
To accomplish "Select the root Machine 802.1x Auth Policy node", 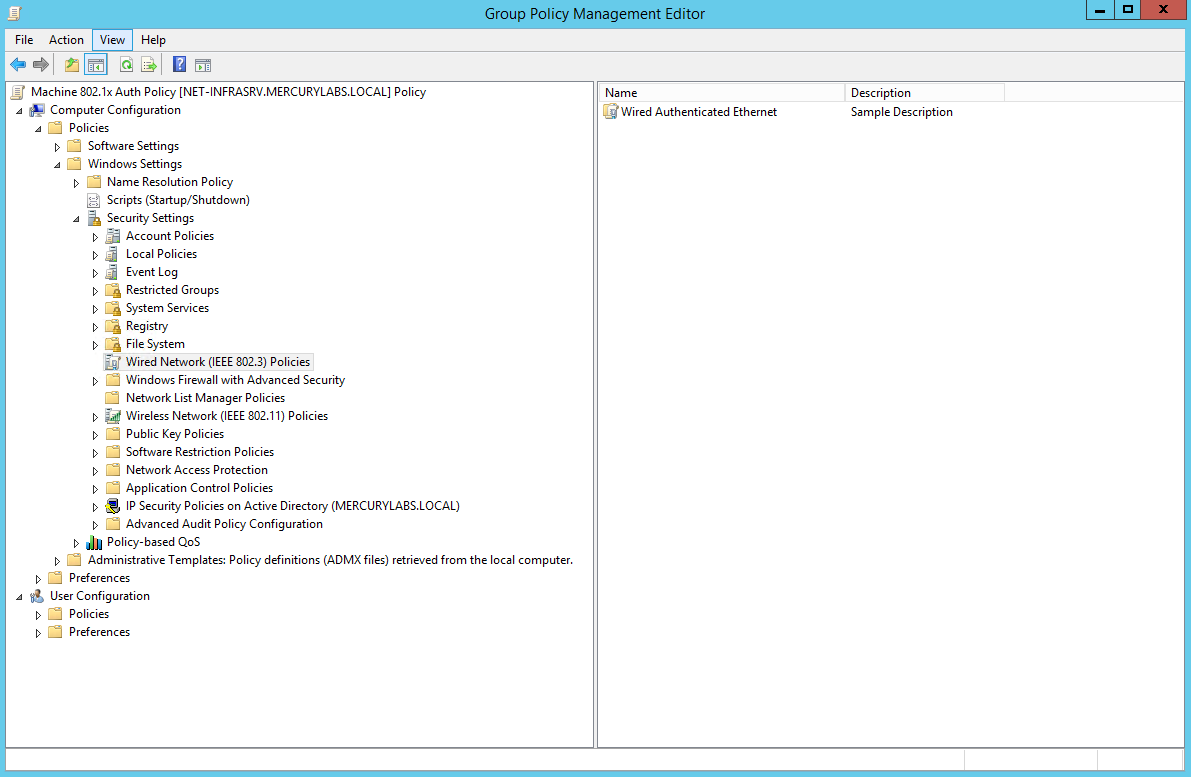I will click(x=228, y=92).
